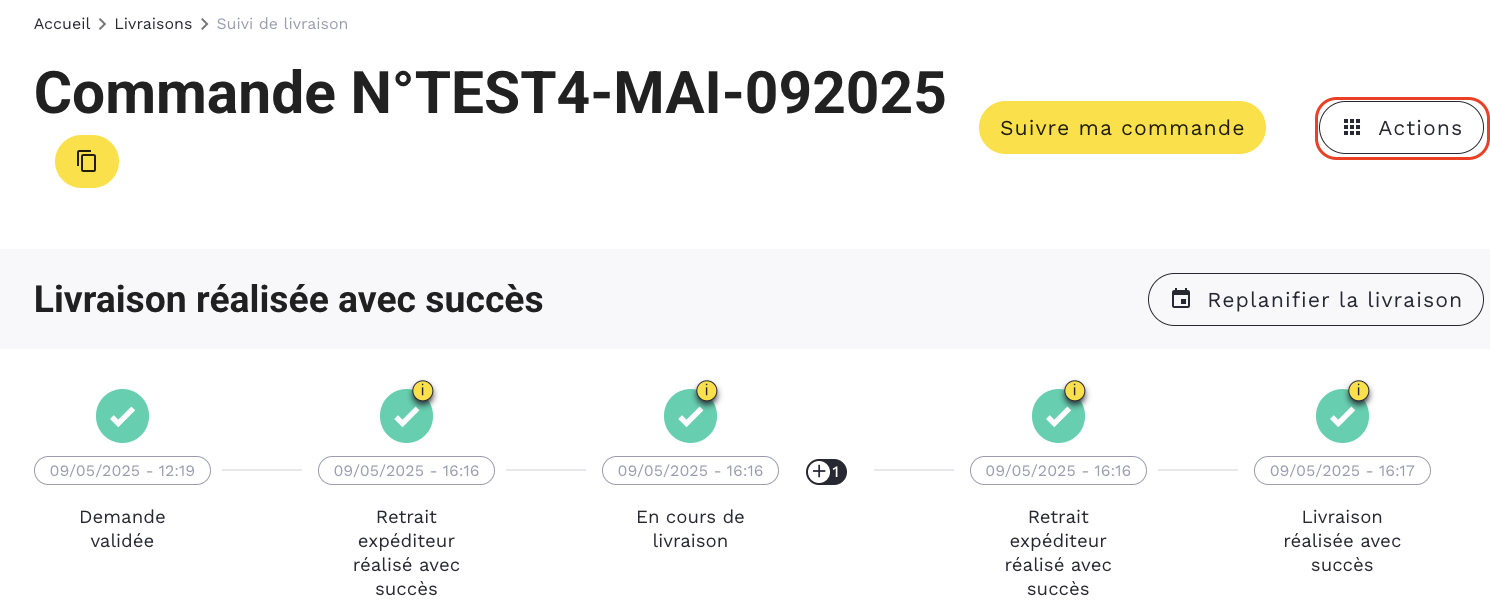This screenshot has width=1490, height=604.
Task: Click the Livraison réalisée avec succès heading
Action: (288, 299)
